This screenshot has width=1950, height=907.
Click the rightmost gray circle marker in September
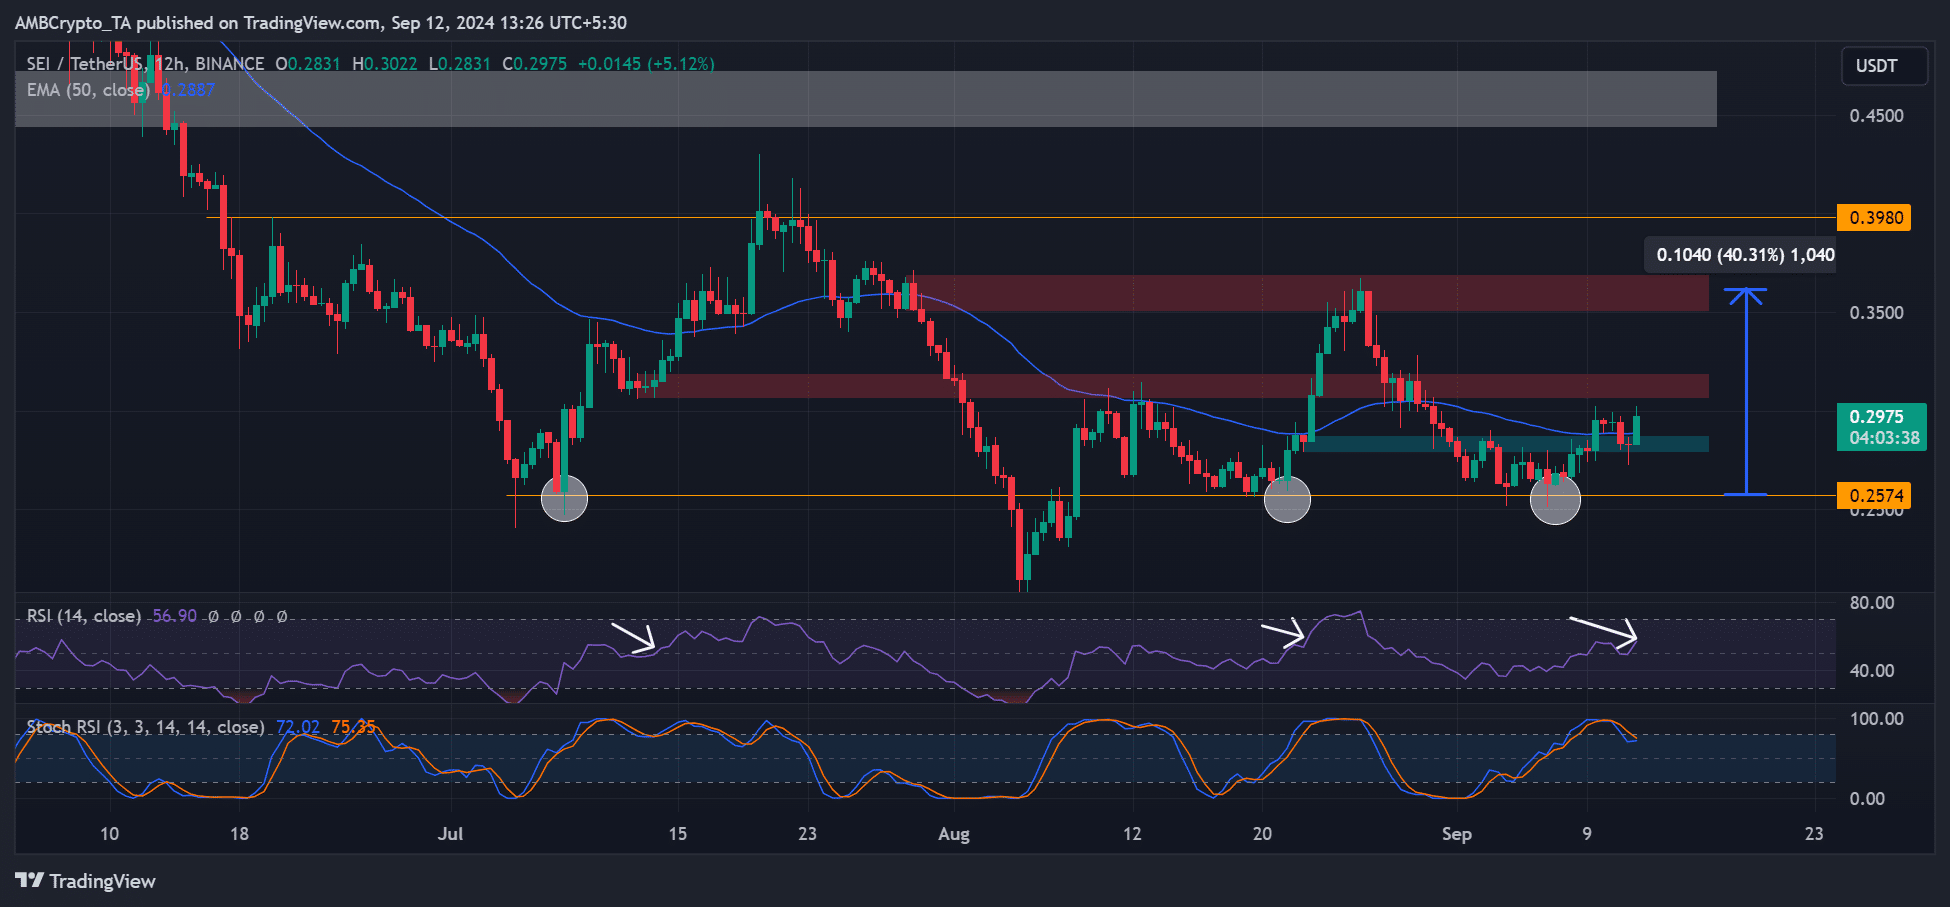point(1555,499)
